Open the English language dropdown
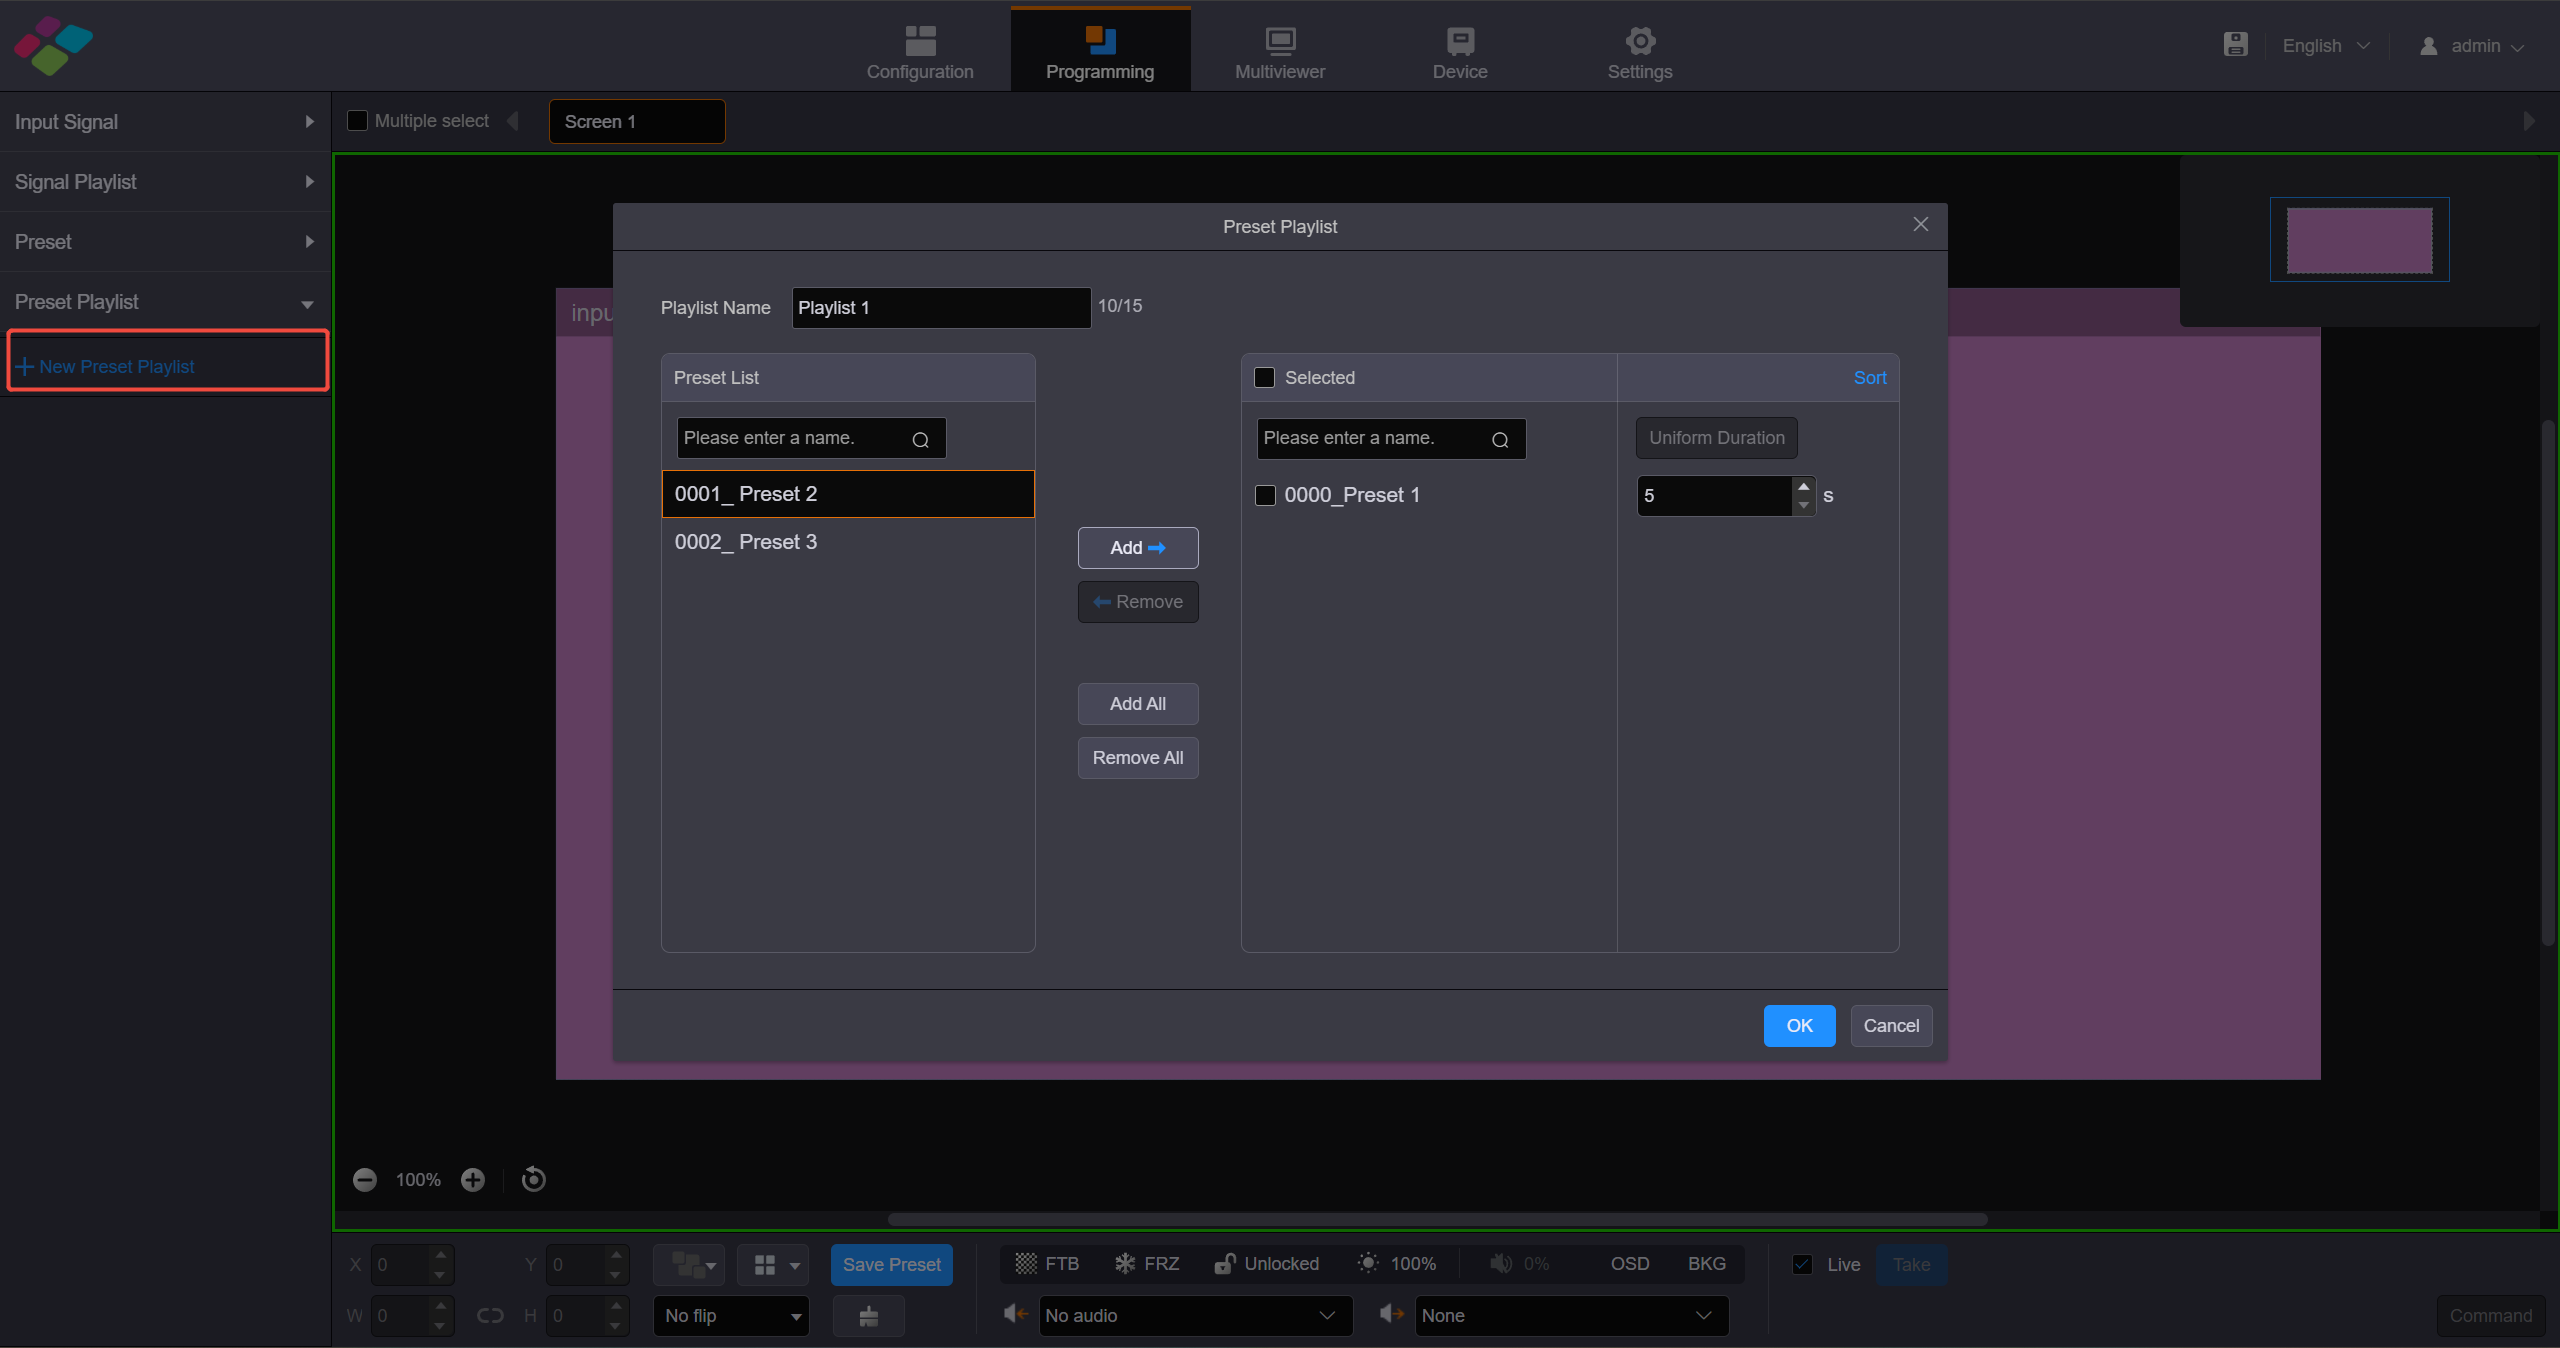Image resolution: width=2560 pixels, height=1348 pixels. [x=2324, y=45]
